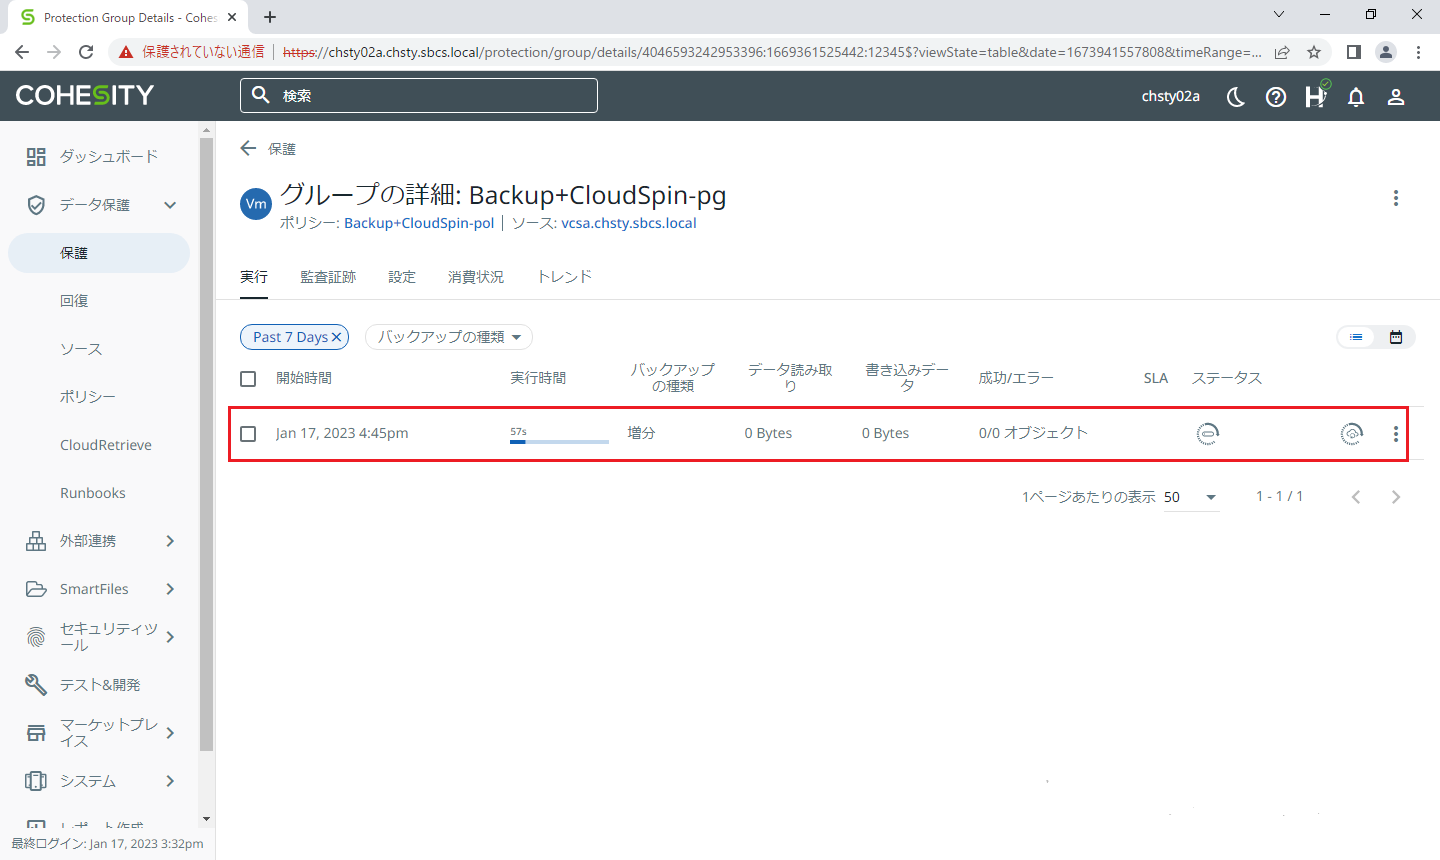This screenshot has height=860, width=1440.
Task: Open Chrome three-dot menu
Action: pyautogui.click(x=1418, y=52)
